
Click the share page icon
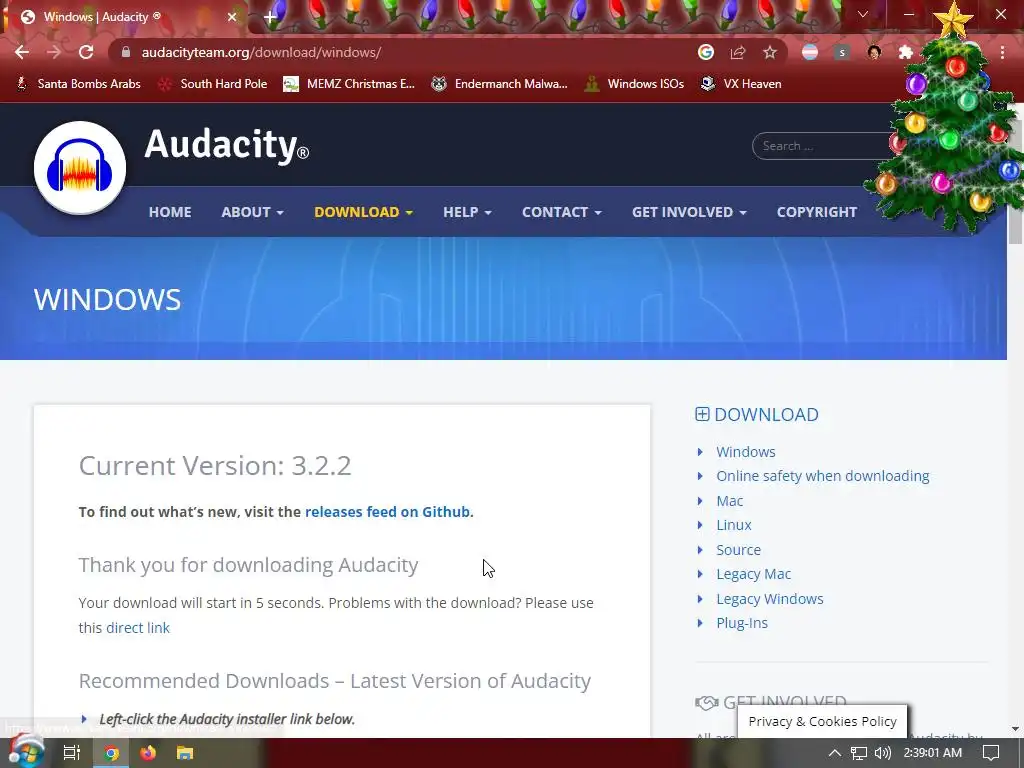[x=738, y=52]
